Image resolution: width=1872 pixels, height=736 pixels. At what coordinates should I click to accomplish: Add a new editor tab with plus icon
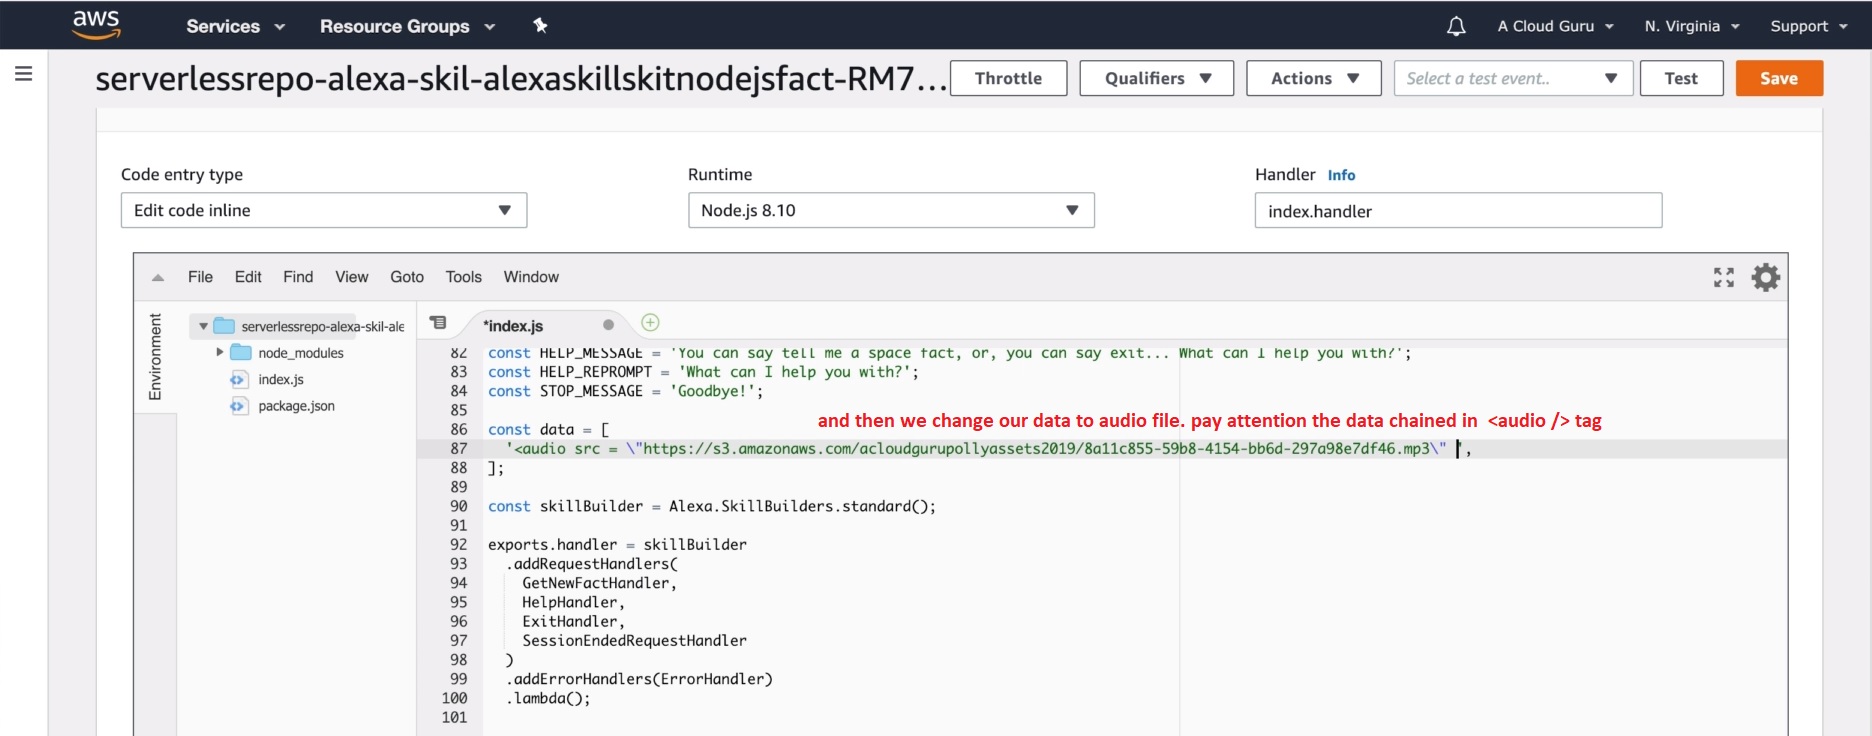650,322
